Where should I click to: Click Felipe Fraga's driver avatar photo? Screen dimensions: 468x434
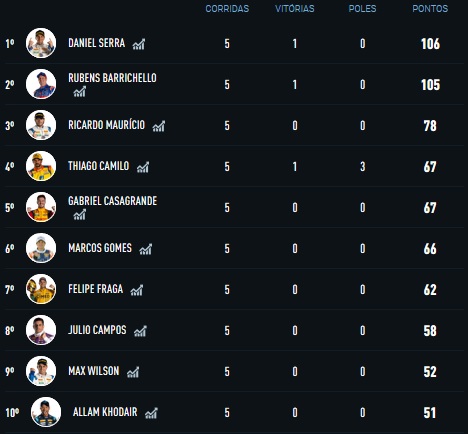(41, 289)
